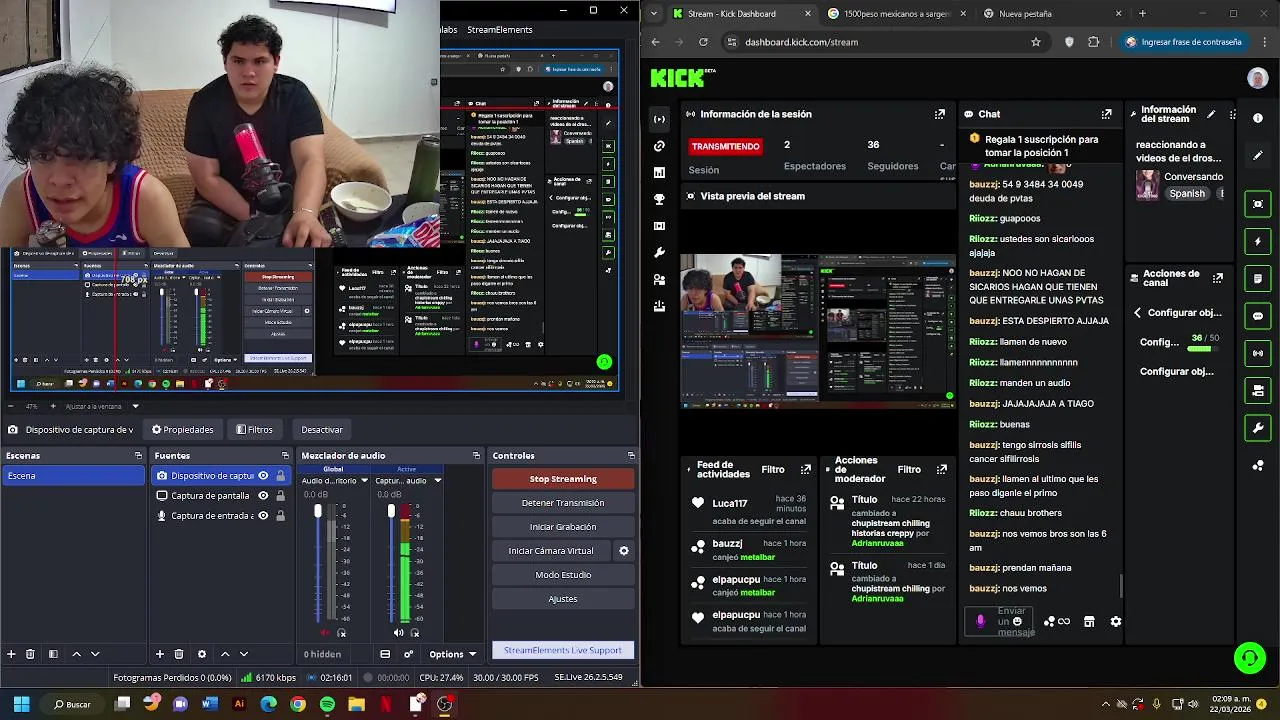Open Filtro in Feed de actividades
1280x720 pixels.
pos(773,470)
